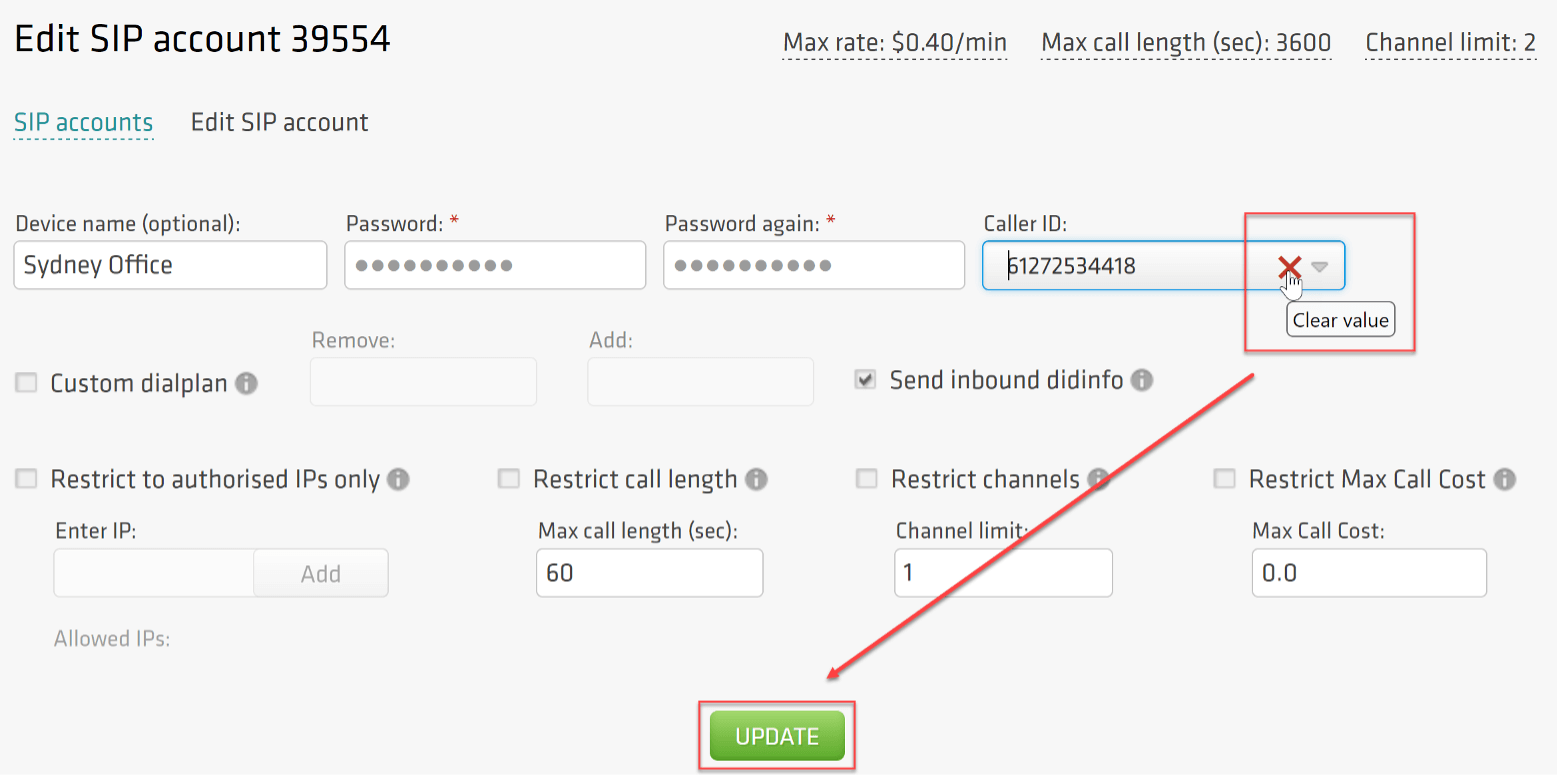1557x775 pixels.
Task: Click info icon beside Restrict Max Call Cost
Action: (1504, 480)
